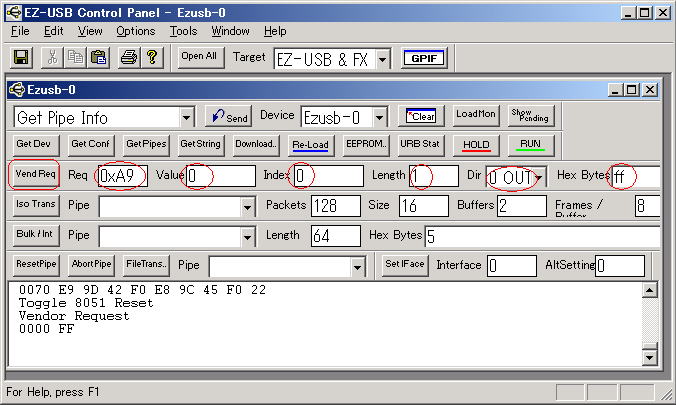Open the Tools menu
This screenshot has height=405, width=676.
pos(183,31)
